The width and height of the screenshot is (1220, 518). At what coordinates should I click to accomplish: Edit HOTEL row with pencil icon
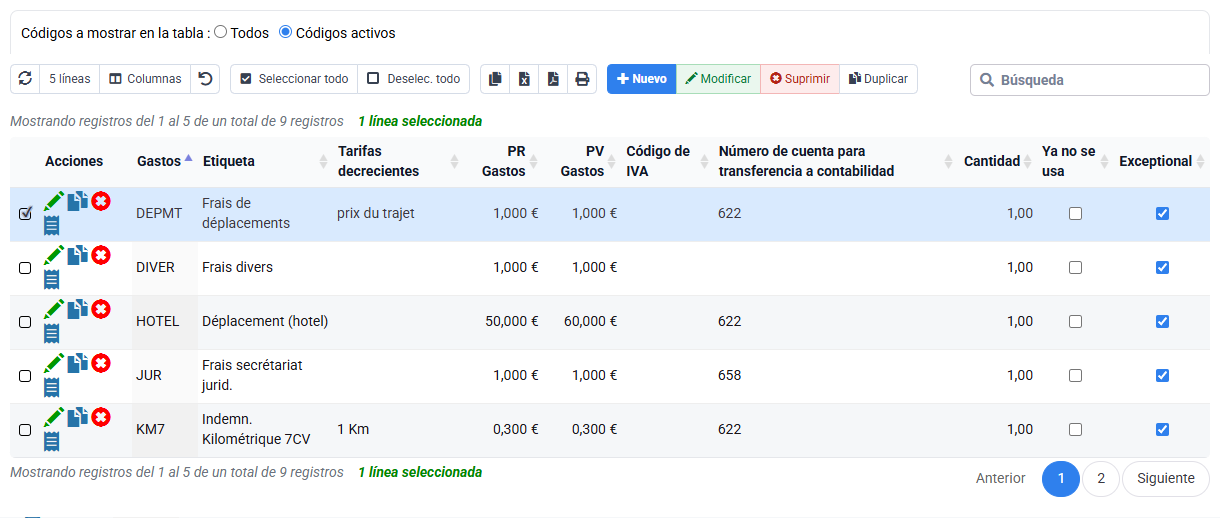point(54,309)
